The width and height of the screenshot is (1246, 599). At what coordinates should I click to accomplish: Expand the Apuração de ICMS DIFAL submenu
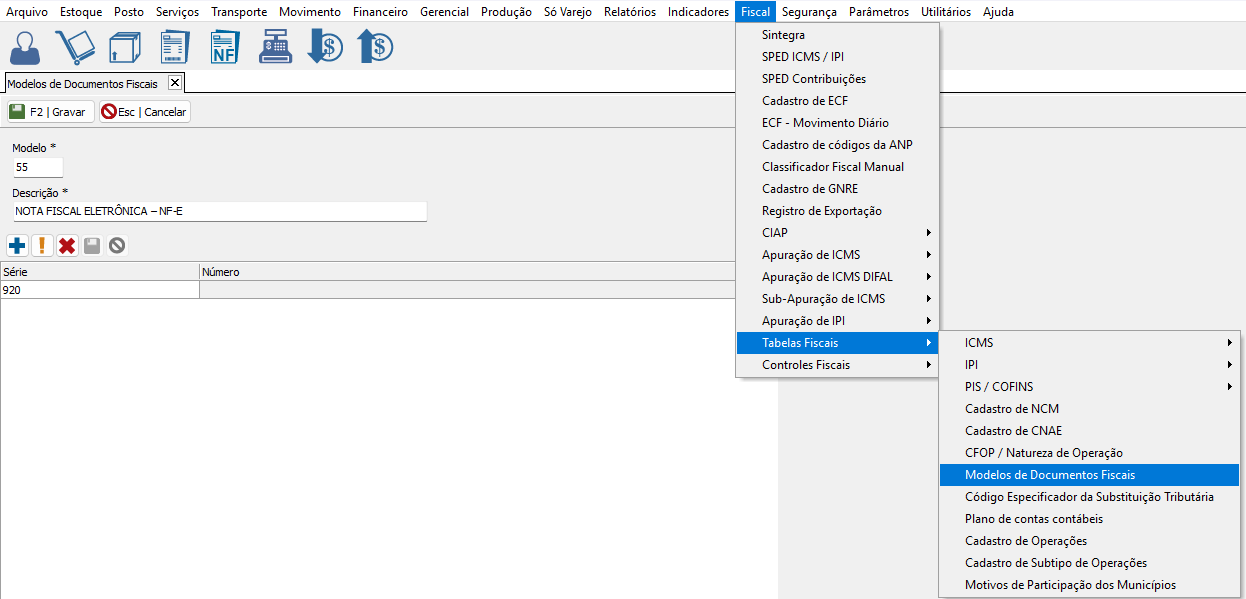coord(836,277)
